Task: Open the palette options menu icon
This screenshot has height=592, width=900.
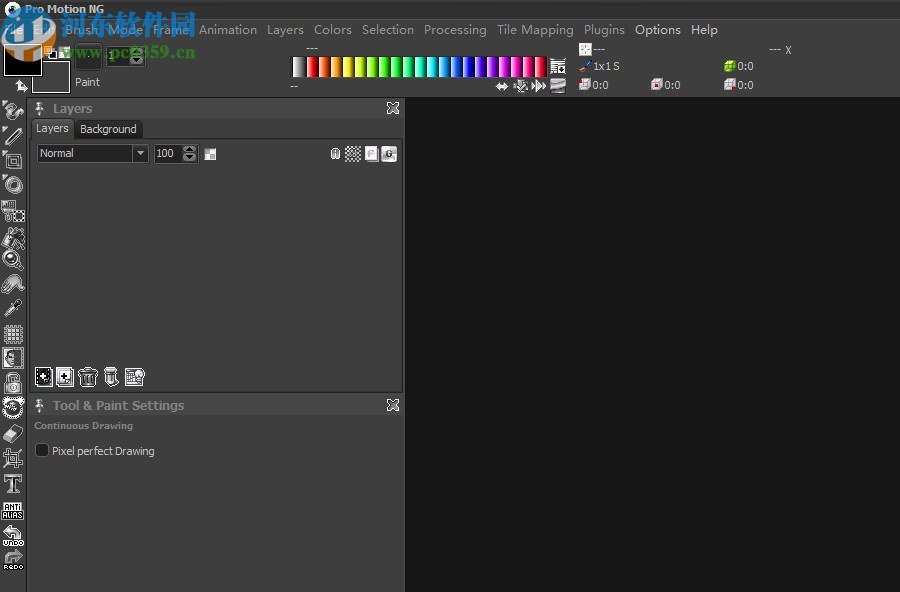Action: [x=557, y=66]
